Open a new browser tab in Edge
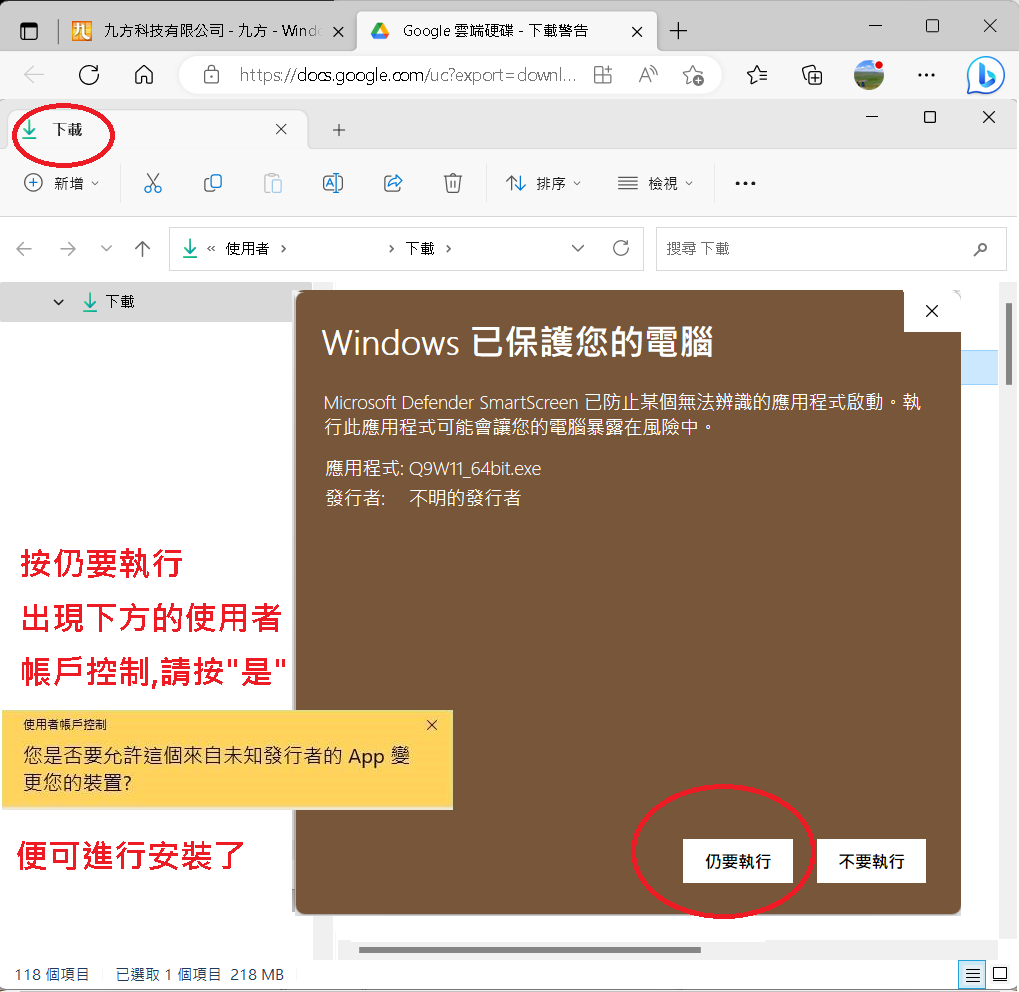This screenshot has height=992, width=1019. pyautogui.click(x=678, y=31)
